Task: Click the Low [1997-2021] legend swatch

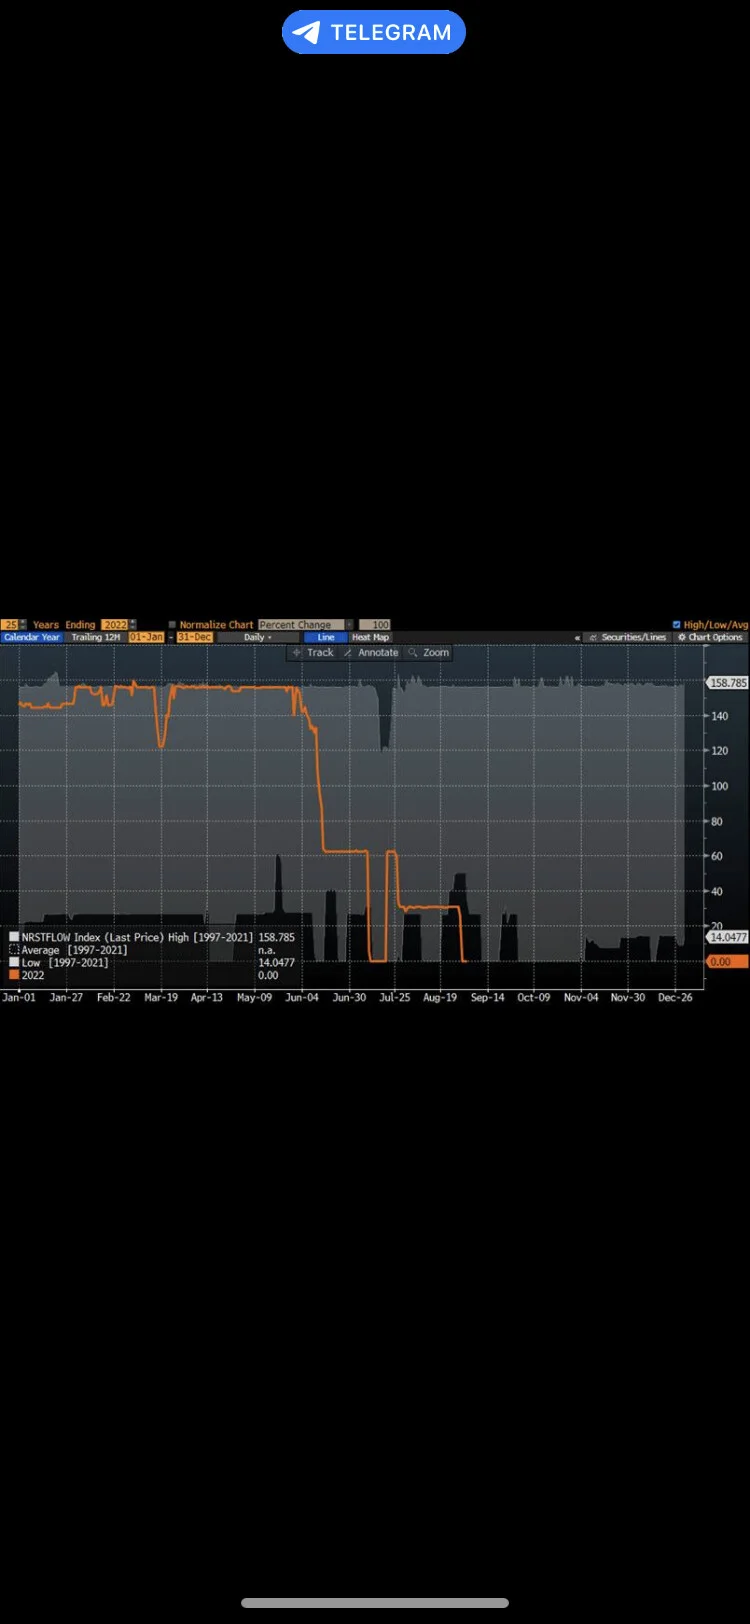Action: click(14, 962)
